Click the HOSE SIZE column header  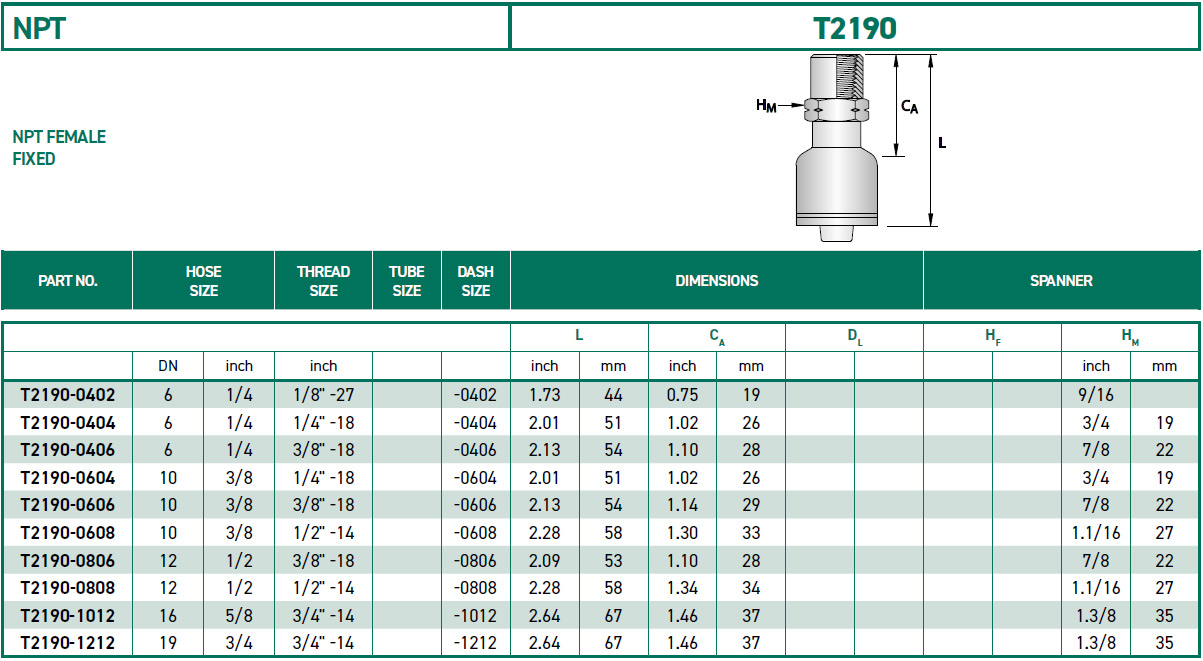point(204,281)
